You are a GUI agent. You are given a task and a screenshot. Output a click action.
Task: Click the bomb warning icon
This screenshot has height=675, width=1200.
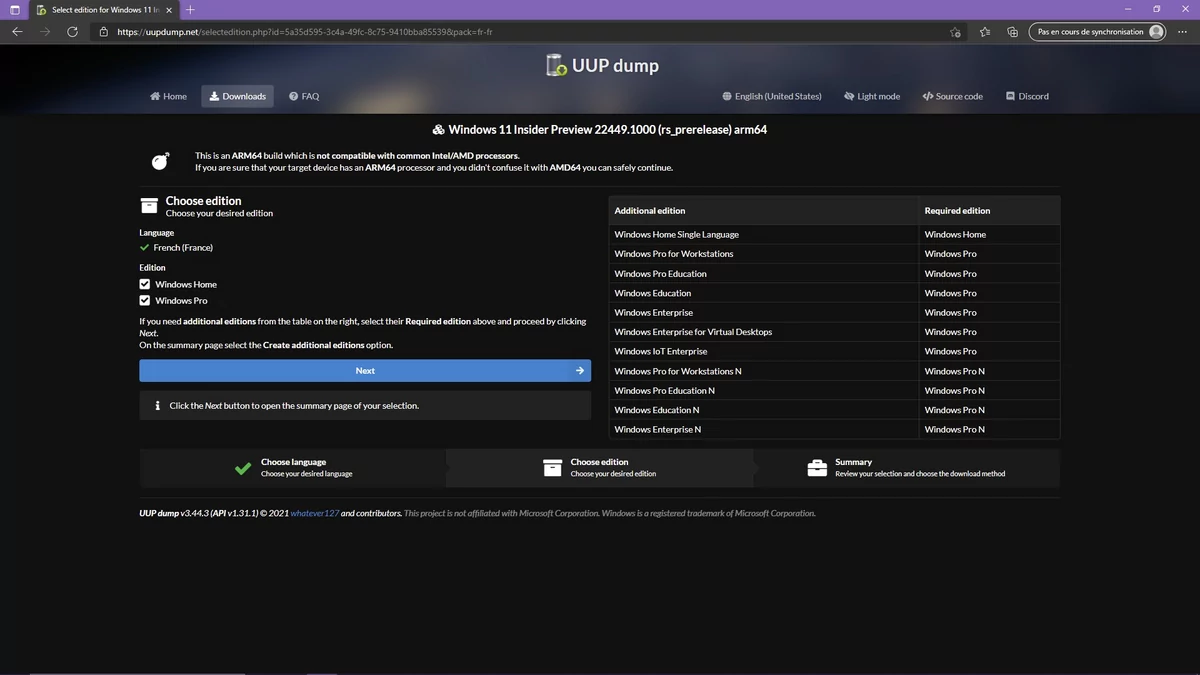point(160,160)
